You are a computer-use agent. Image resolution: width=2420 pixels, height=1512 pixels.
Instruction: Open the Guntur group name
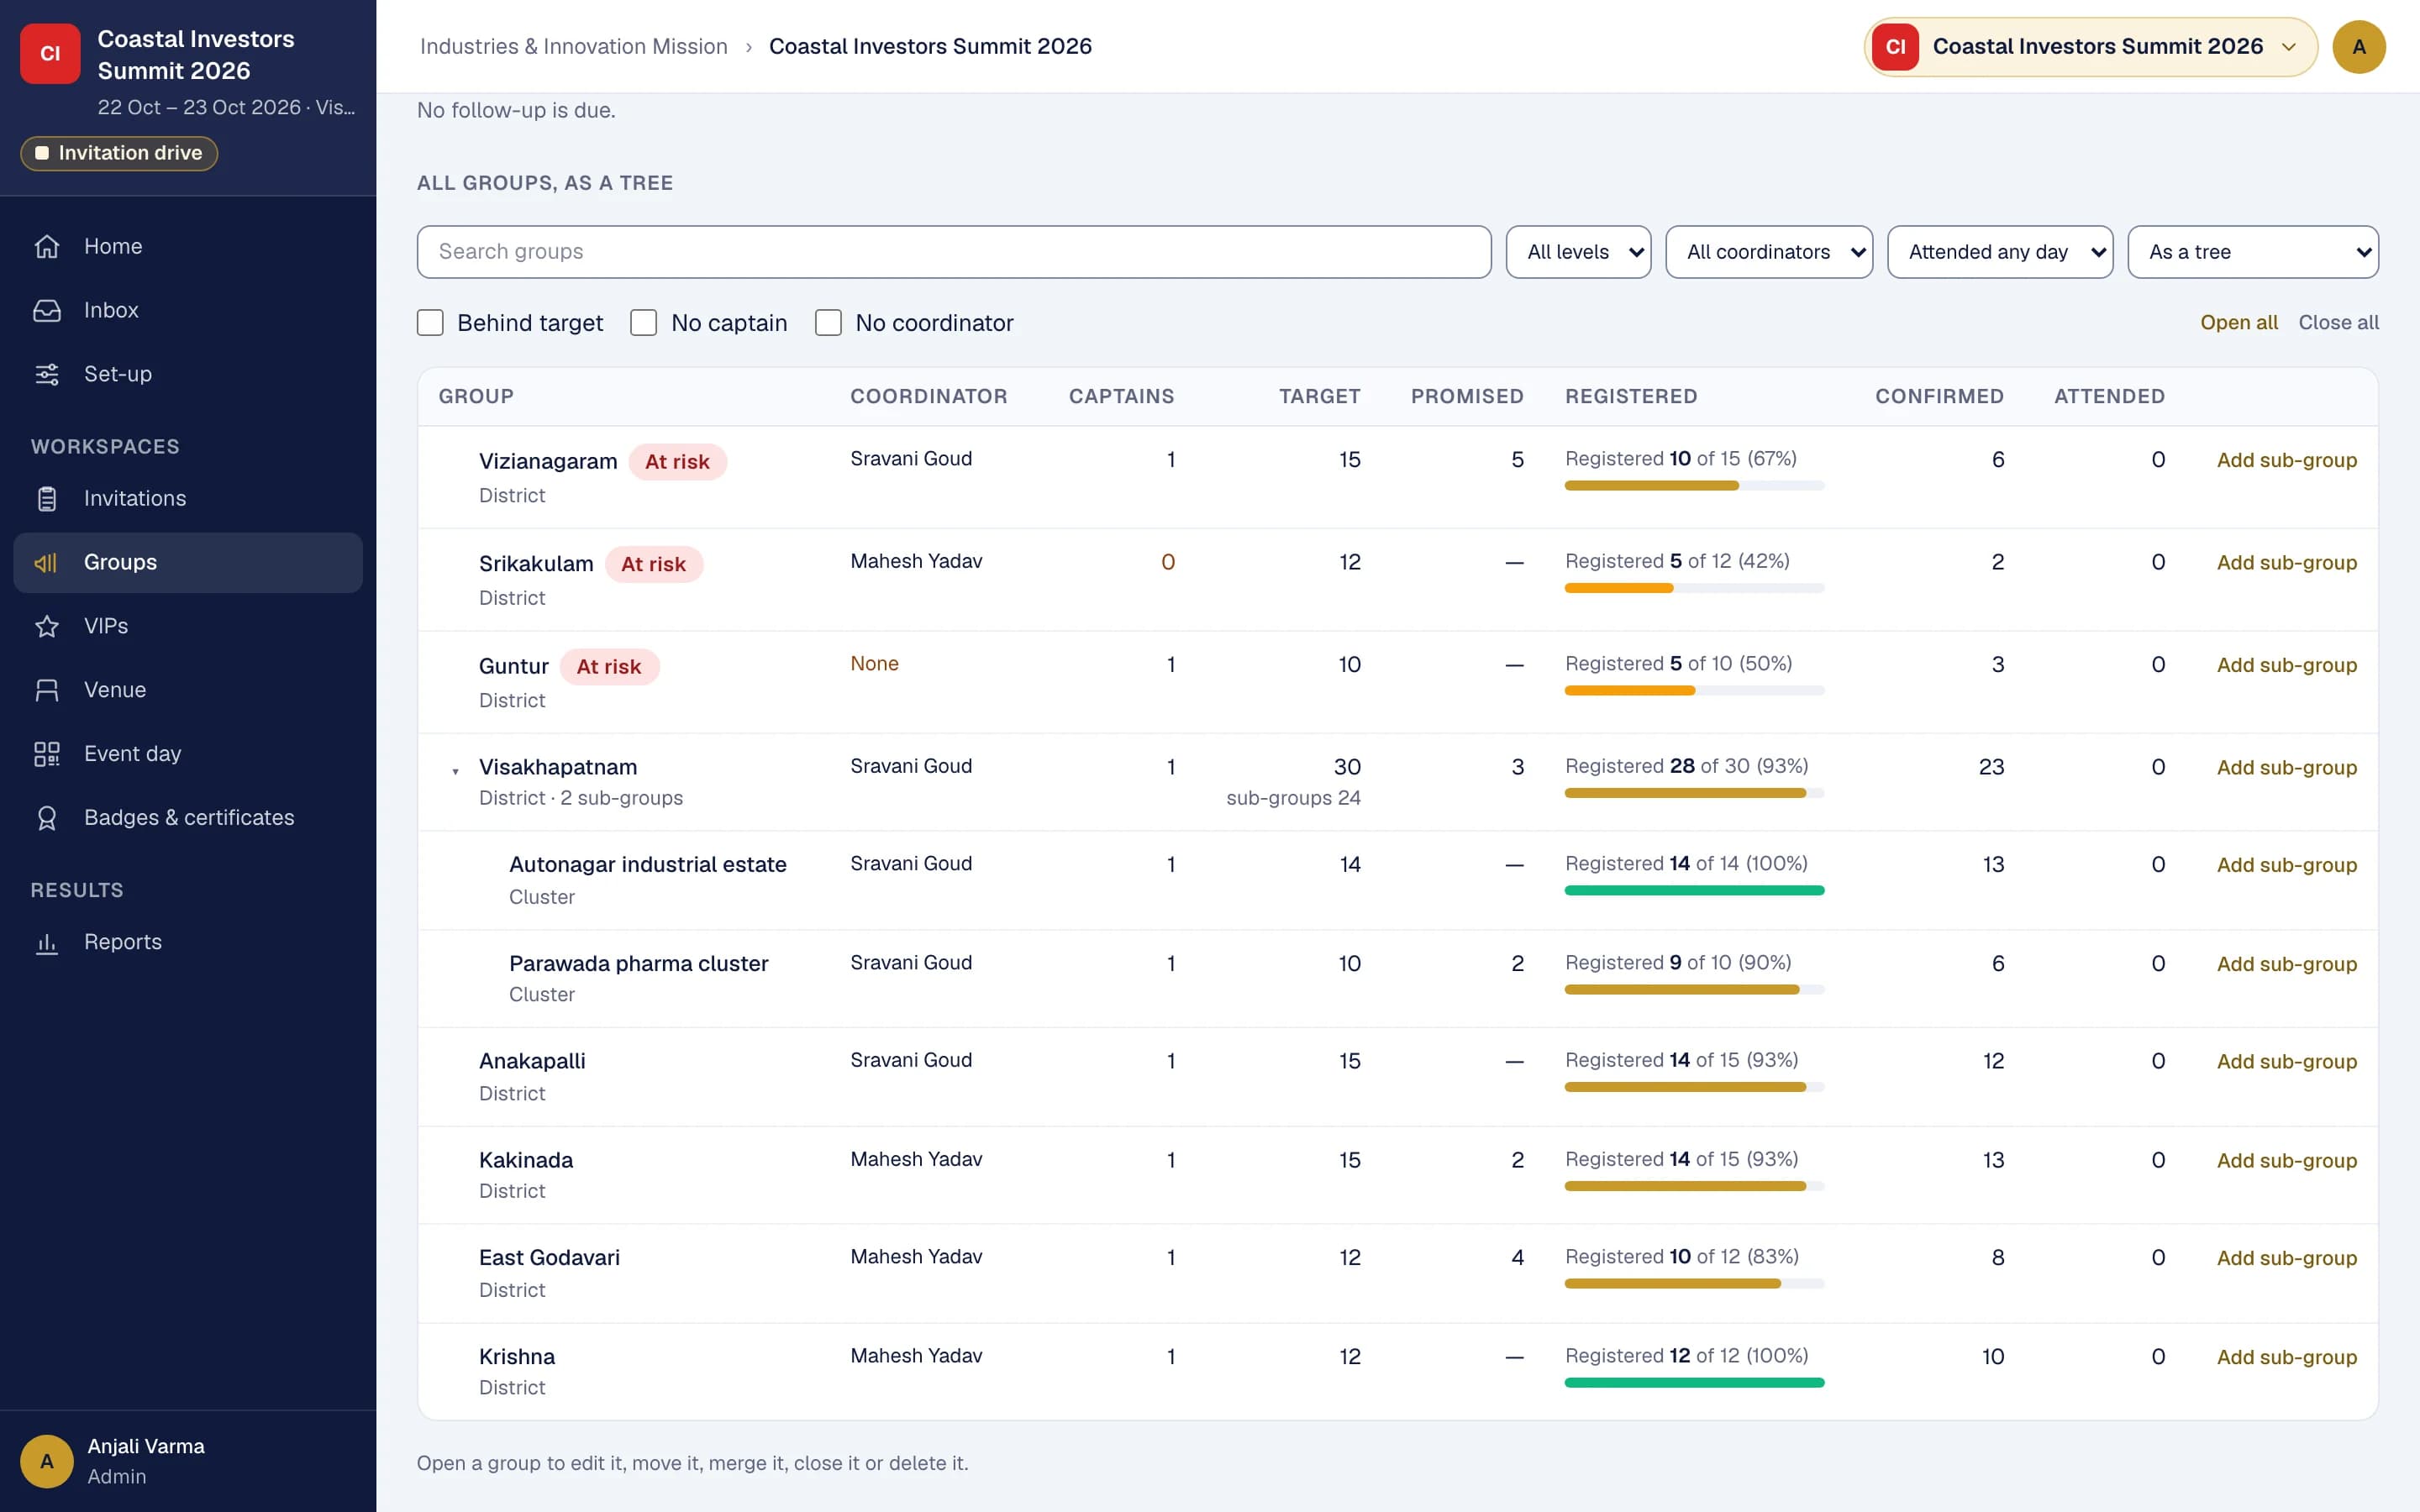click(x=513, y=666)
